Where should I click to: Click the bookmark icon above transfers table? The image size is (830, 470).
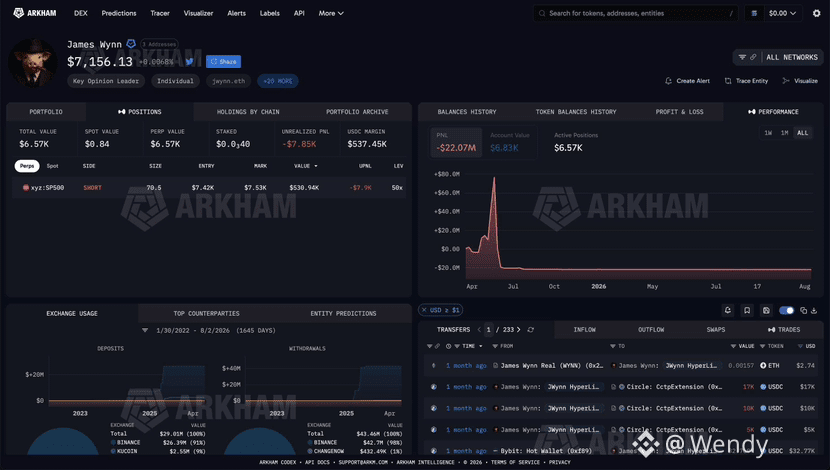[747, 310]
